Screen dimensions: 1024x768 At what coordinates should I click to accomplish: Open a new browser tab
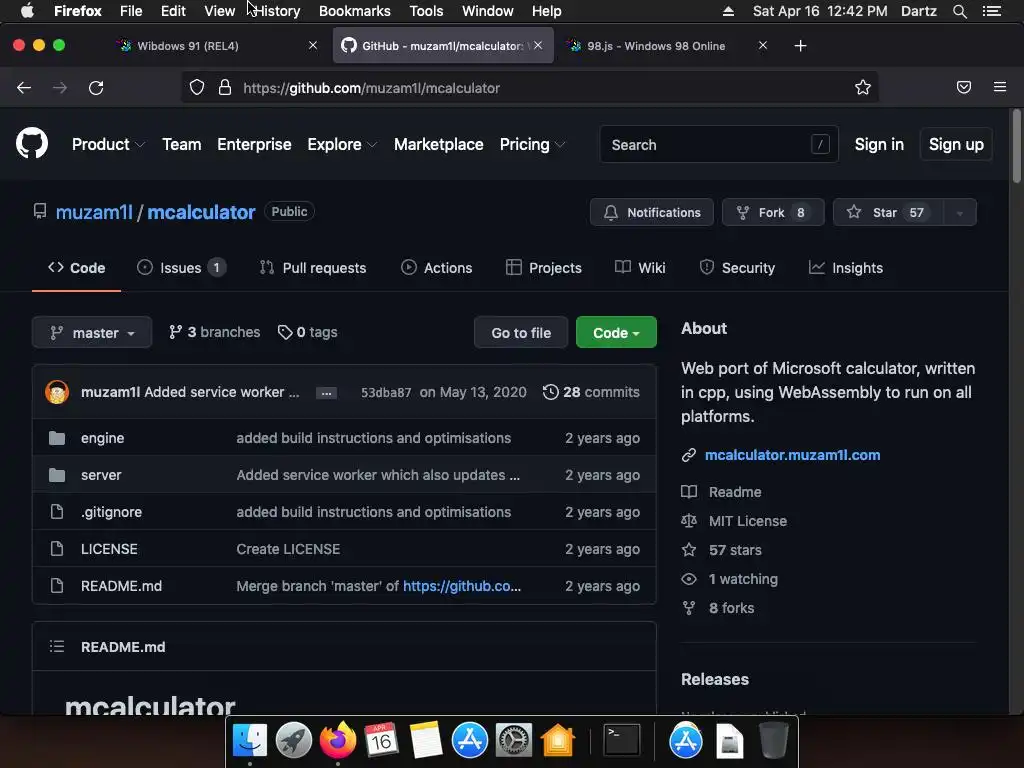point(800,46)
